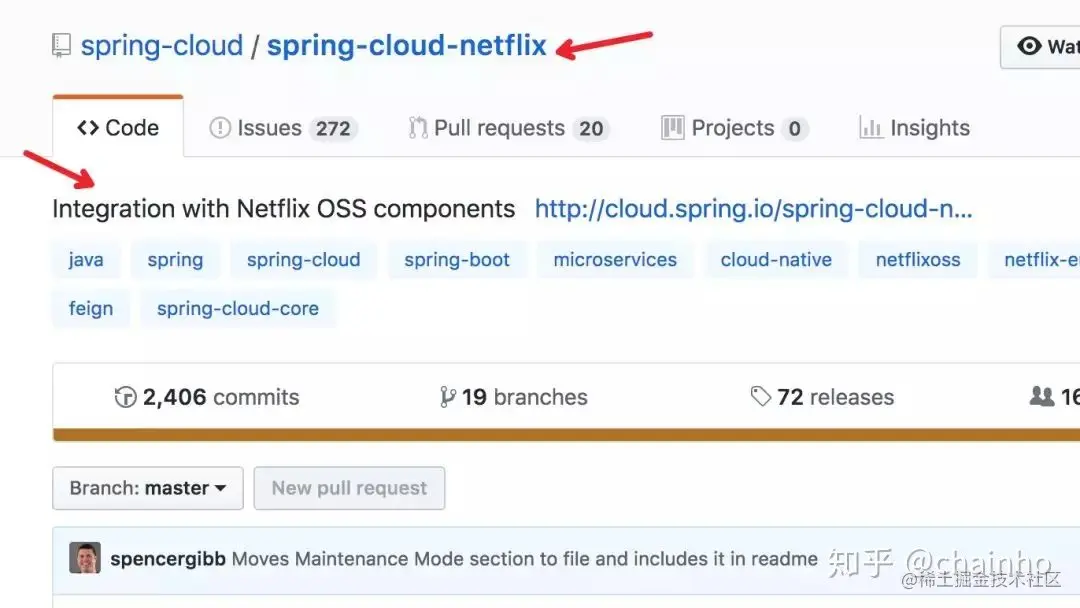Viewport: 1080px width, 608px height.
Task: Open the Branch: master dropdown
Action: coord(148,488)
